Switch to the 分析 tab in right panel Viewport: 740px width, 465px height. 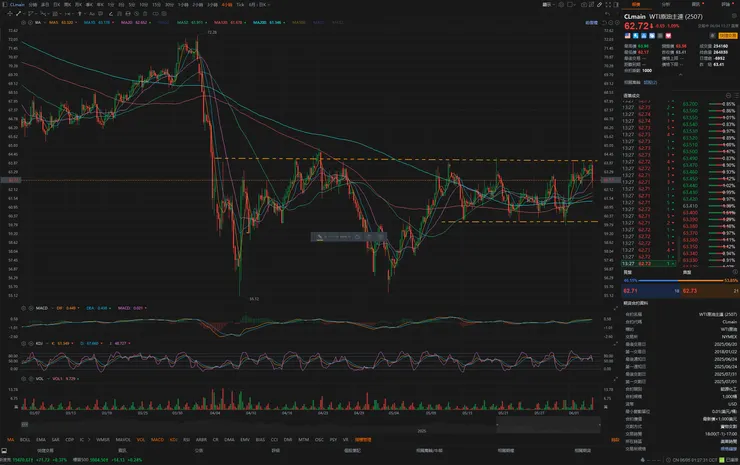(665, 4)
